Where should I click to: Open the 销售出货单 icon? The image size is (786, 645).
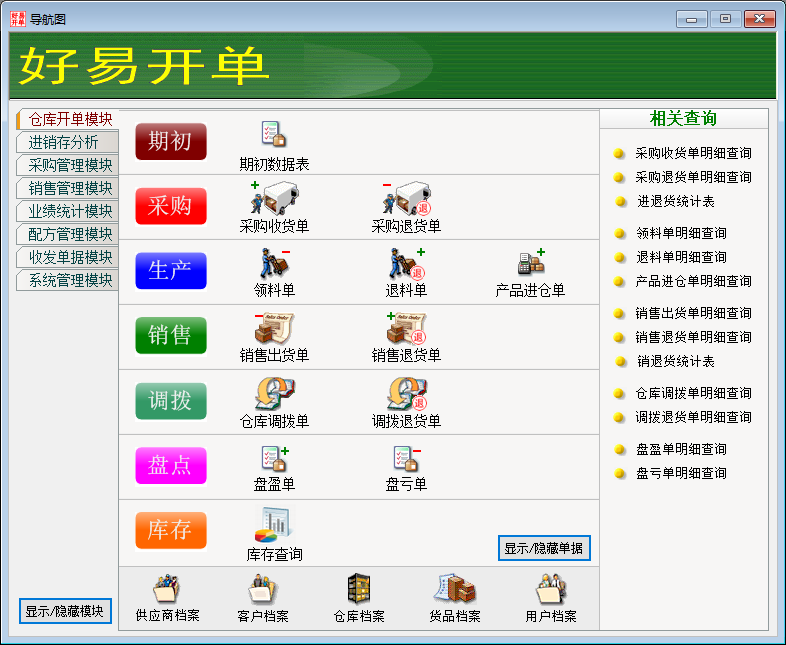[274, 328]
